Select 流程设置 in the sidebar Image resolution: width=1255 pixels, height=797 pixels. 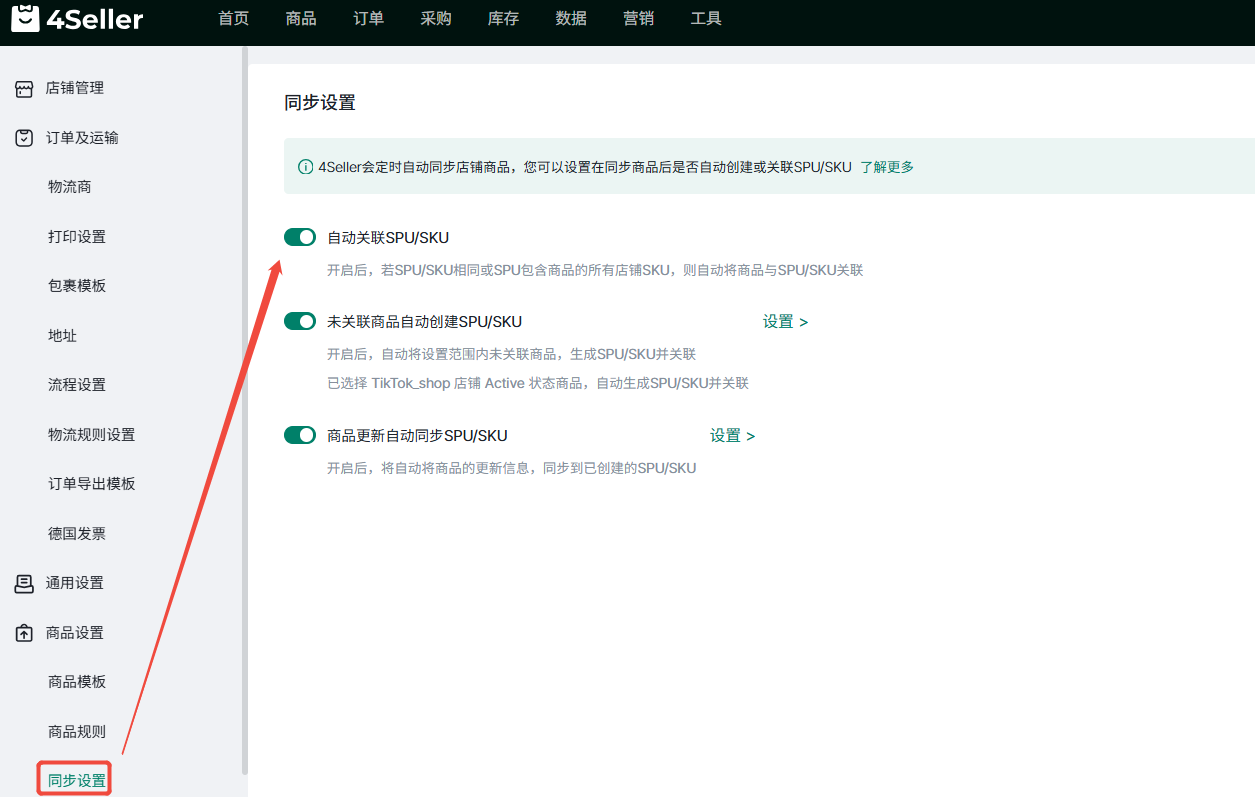(77, 385)
